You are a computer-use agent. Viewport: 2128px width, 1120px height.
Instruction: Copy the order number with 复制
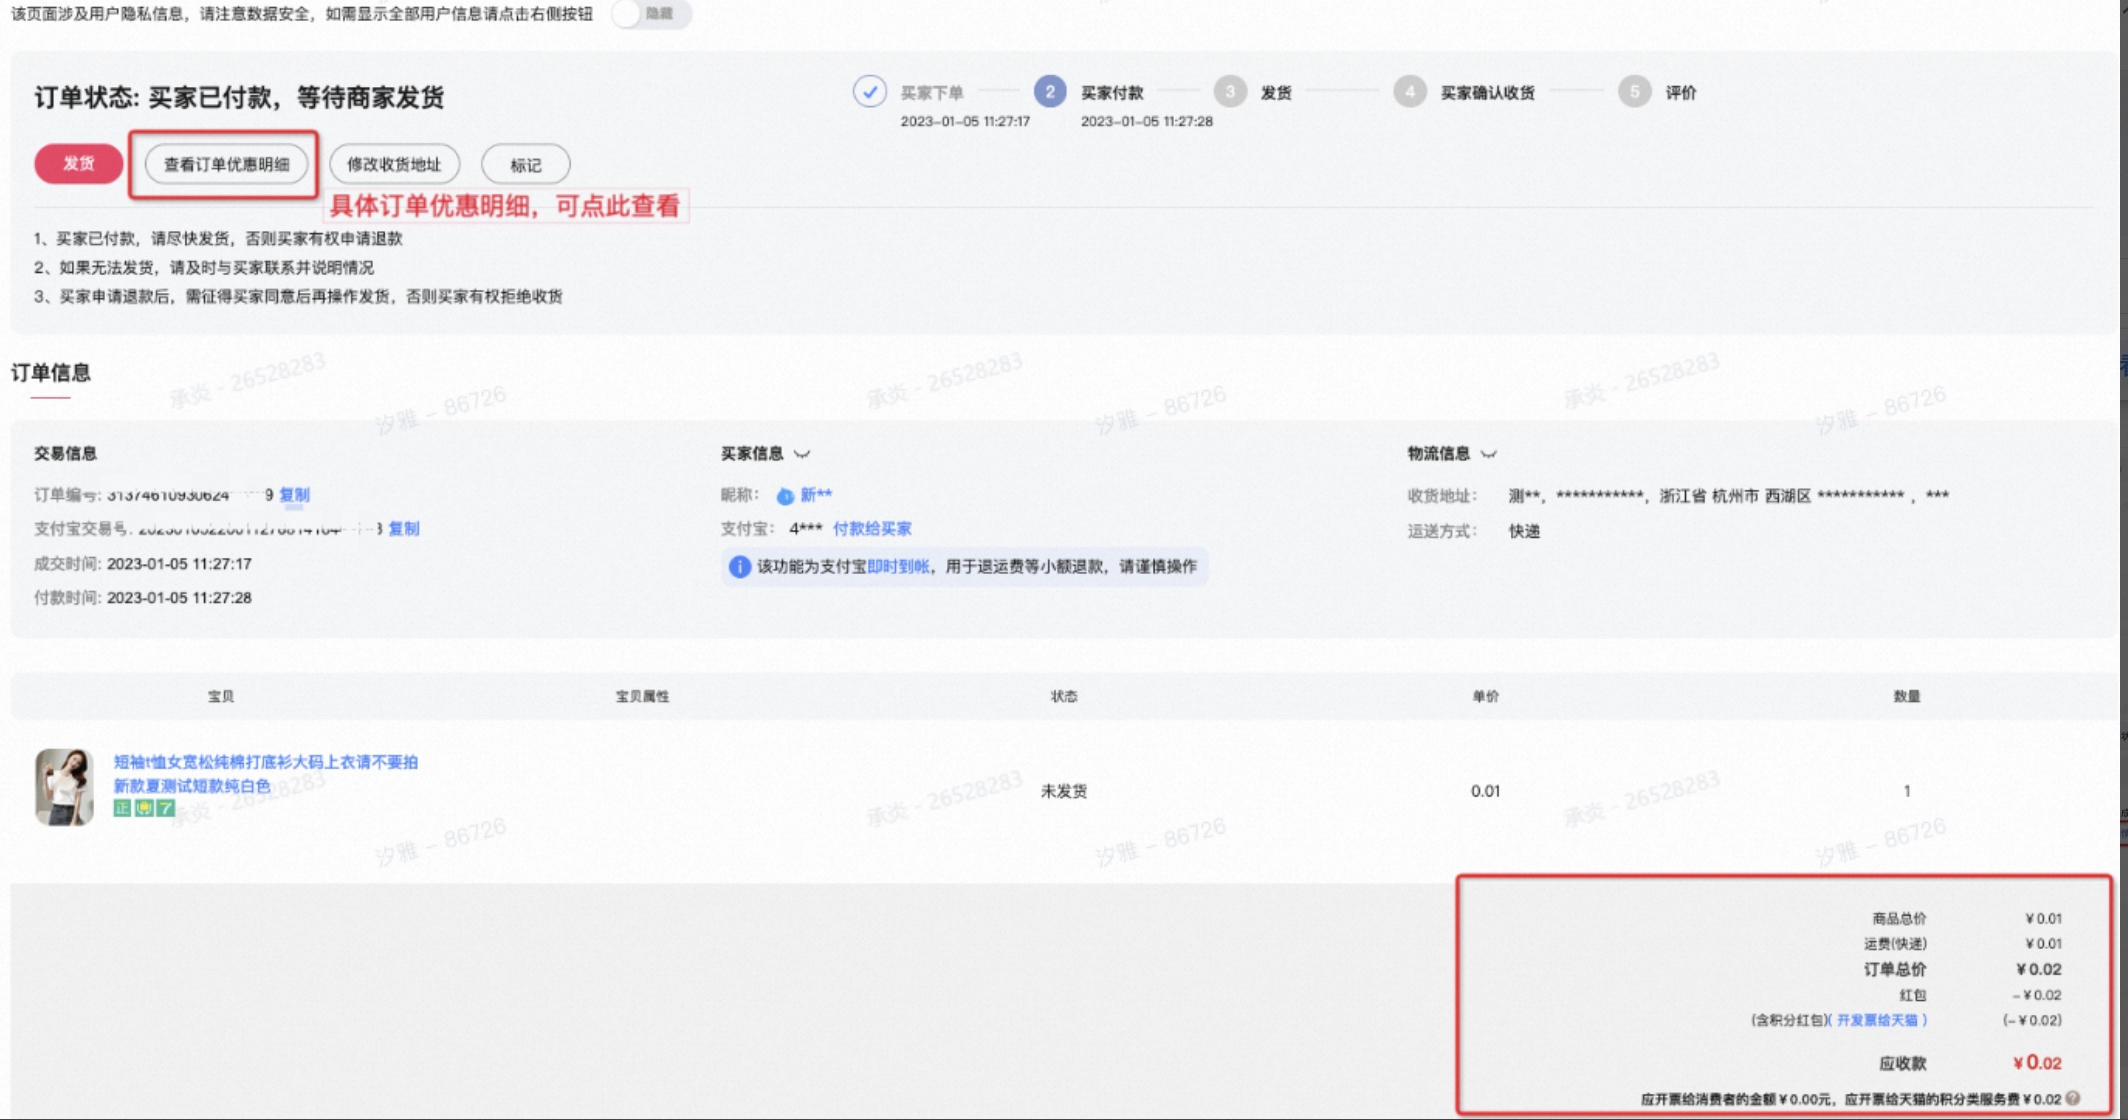(x=294, y=494)
